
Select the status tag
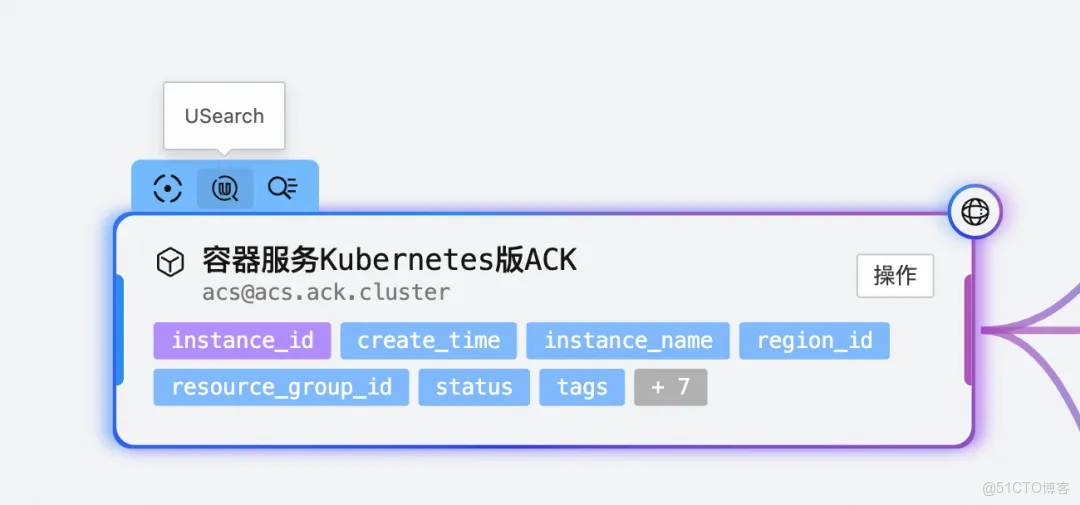coord(474,387)
